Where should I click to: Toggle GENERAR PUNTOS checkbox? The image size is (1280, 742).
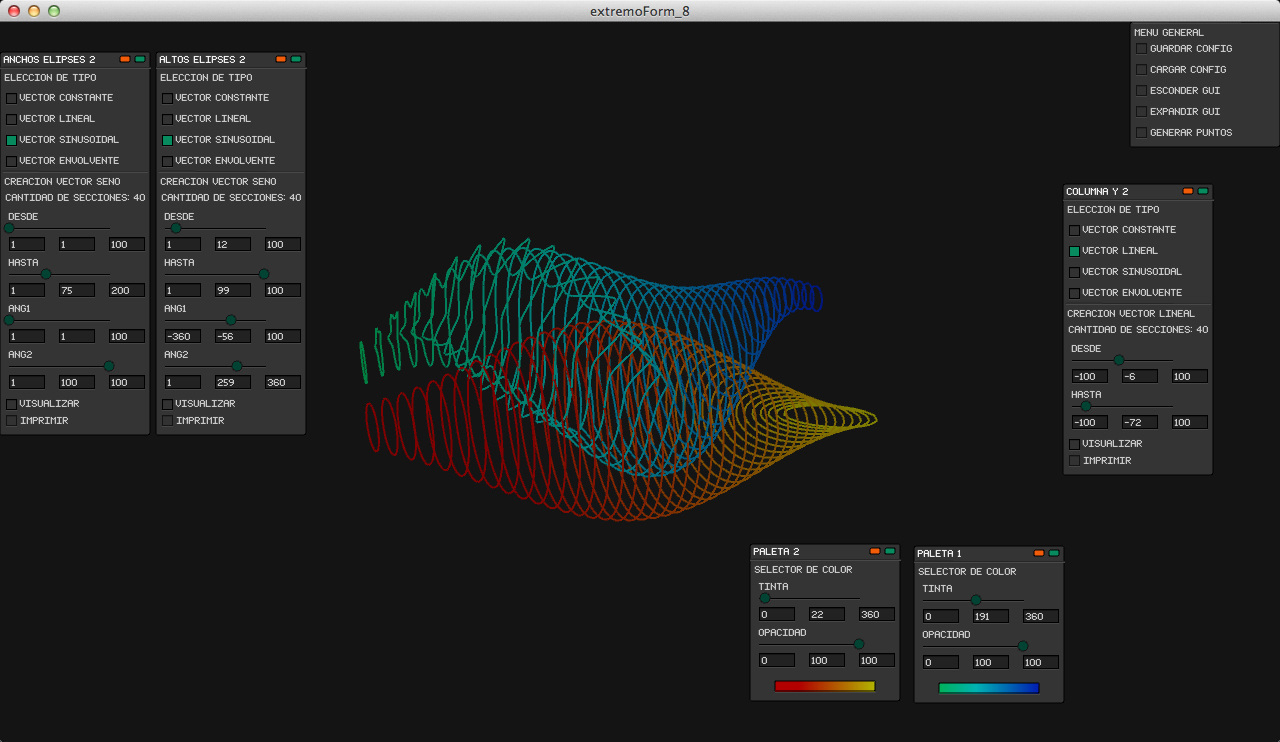click(x=1142, y=133)
